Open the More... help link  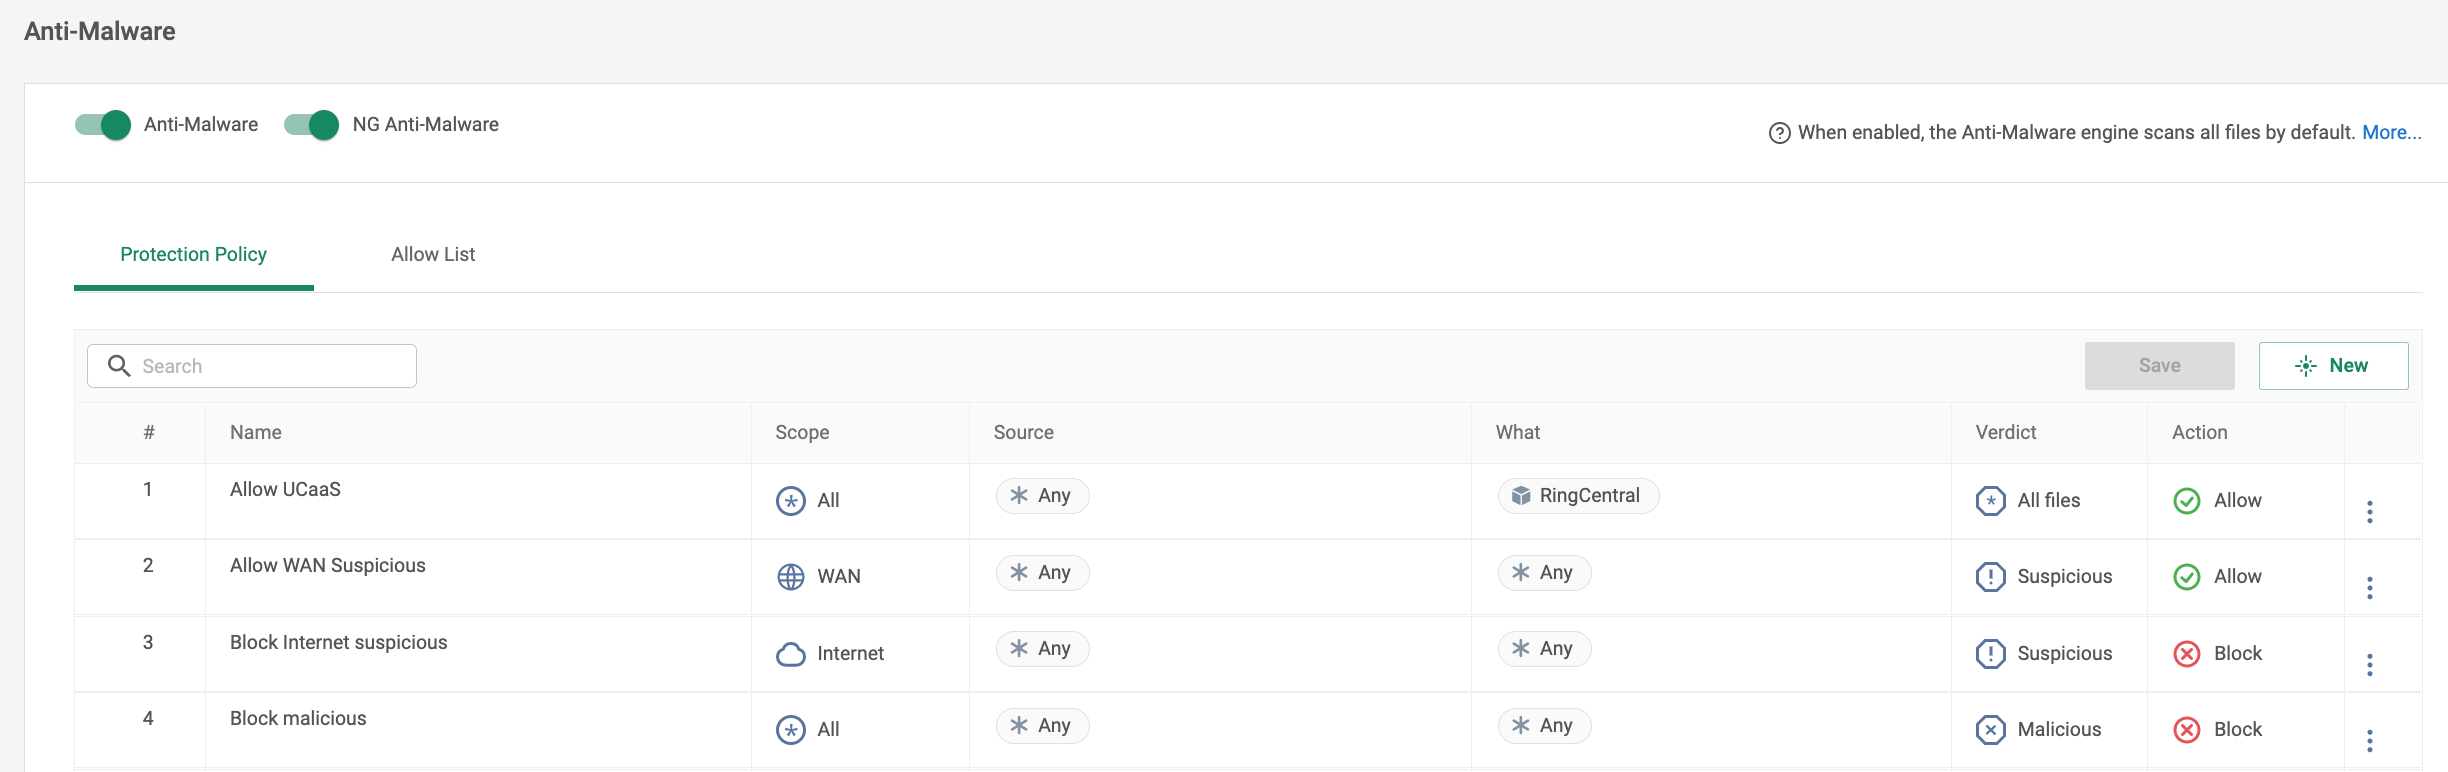(2391, 133)
